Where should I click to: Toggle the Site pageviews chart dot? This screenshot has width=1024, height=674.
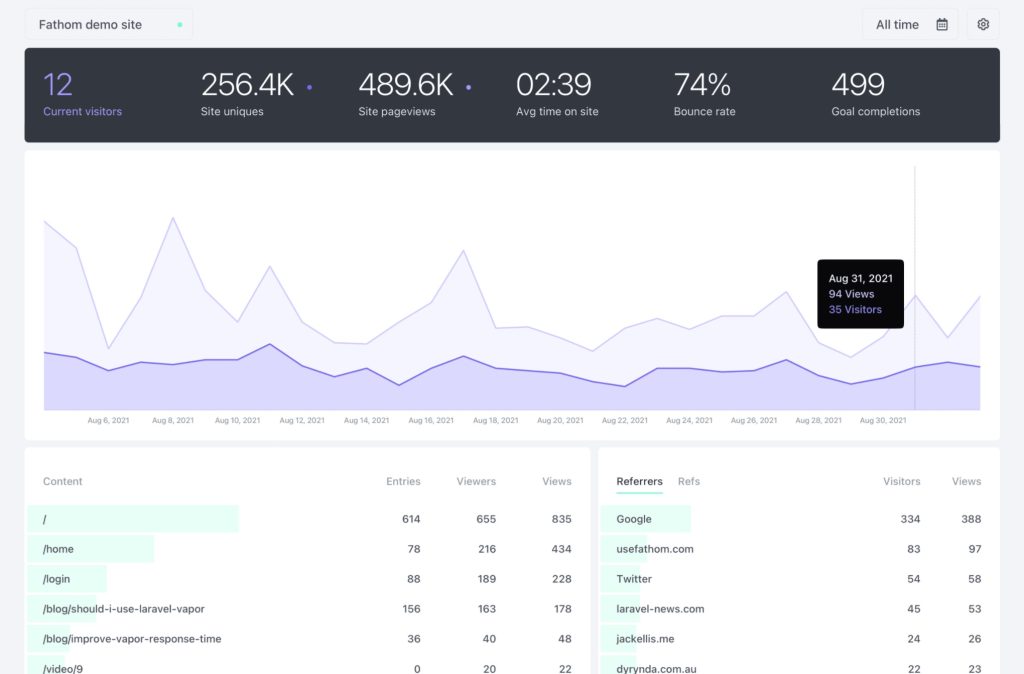pyautogui.click(x=469, y=88)
